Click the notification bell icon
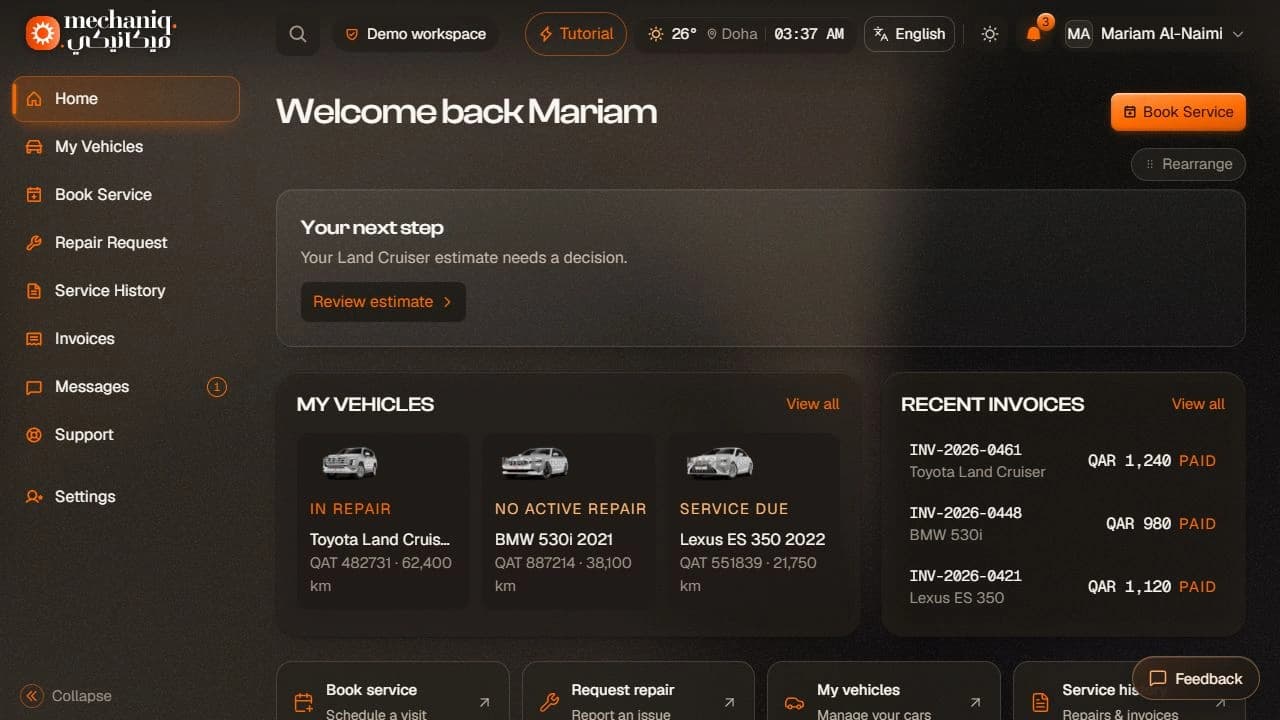Screen dimensions: 1280x720 (x=1034, y=34)
